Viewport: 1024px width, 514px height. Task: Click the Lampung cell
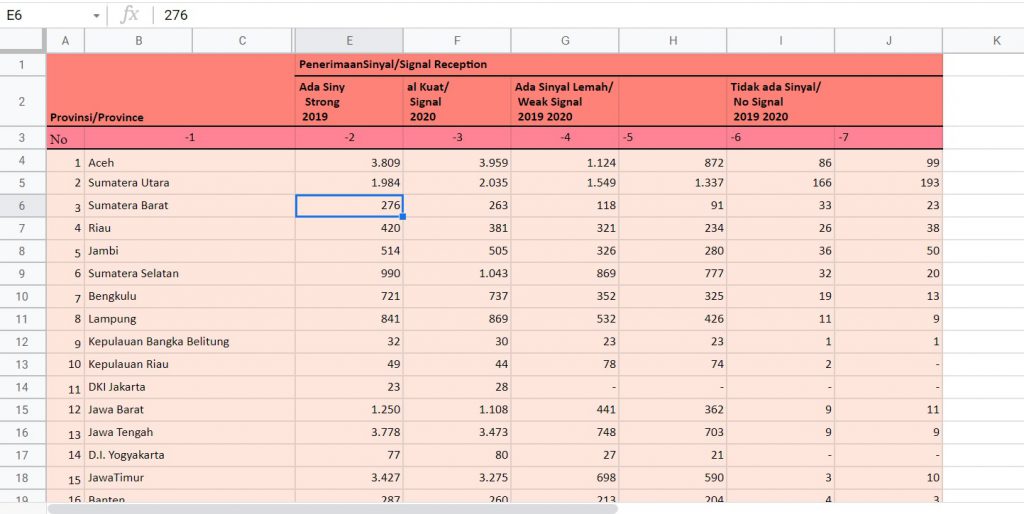[x=189, y=319]
